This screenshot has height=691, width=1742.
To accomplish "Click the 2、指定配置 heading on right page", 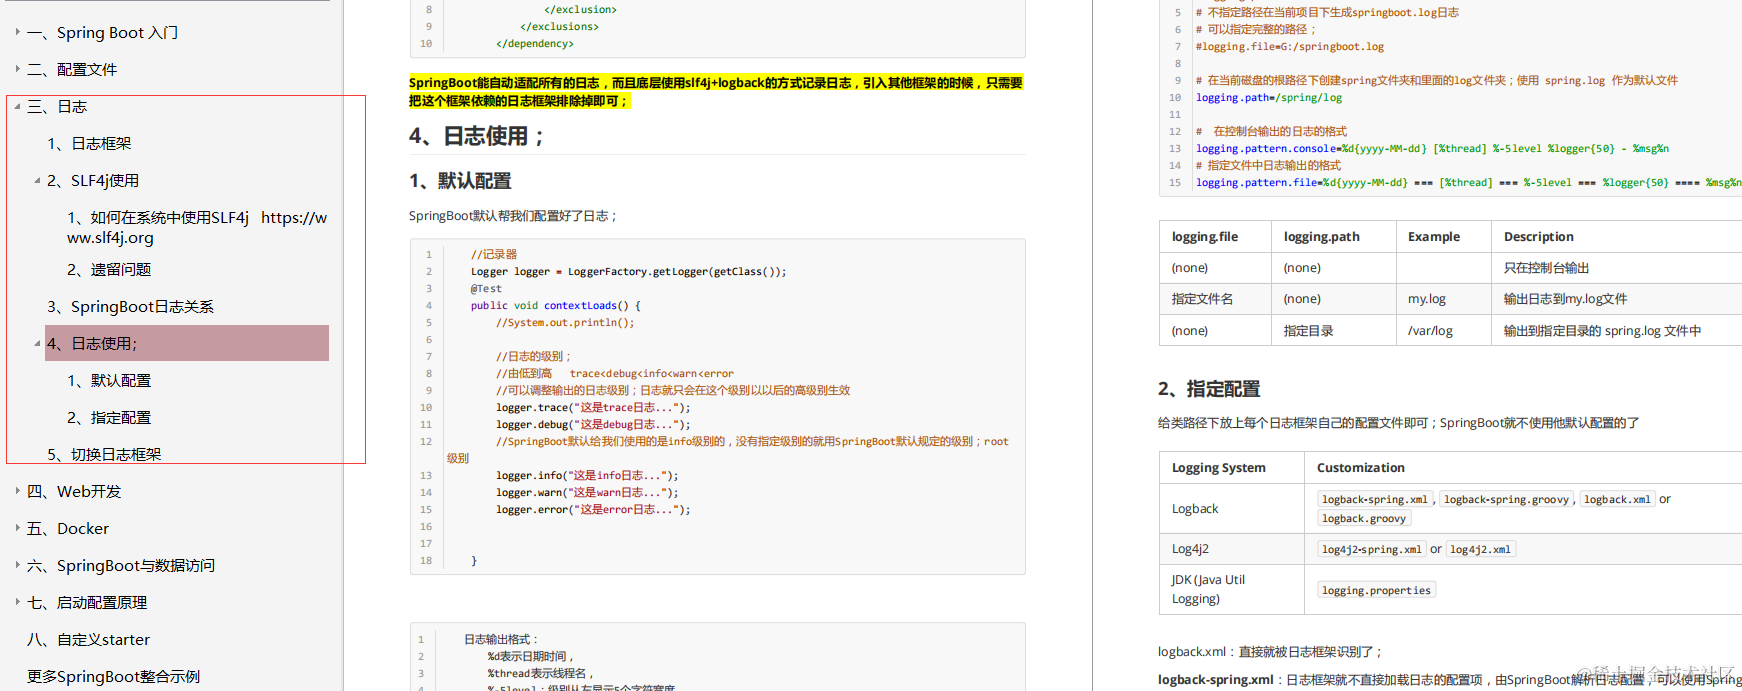I will 1209,389.
